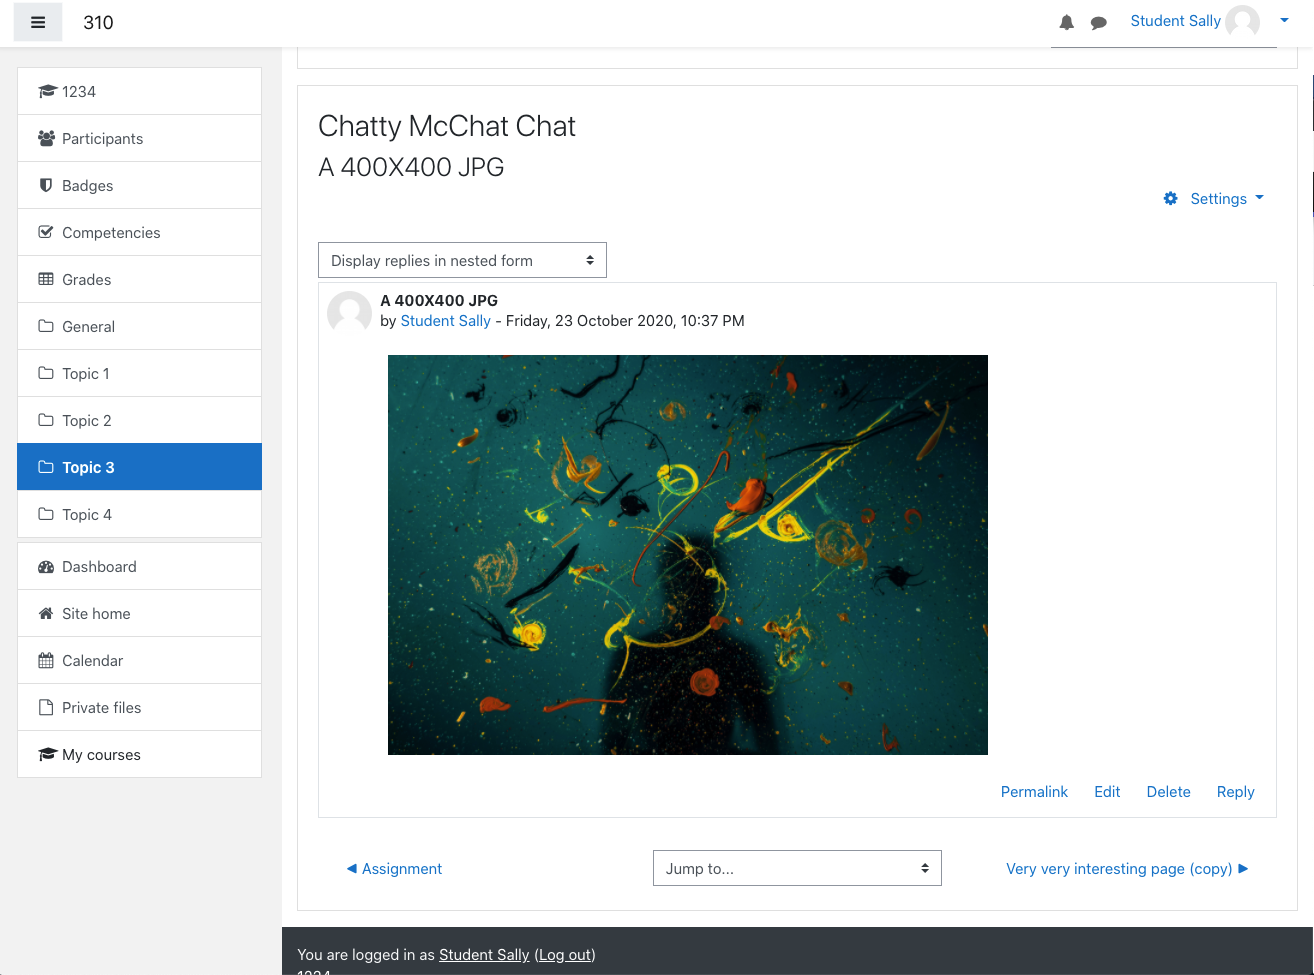Viewport: 1314px width, 975px height.
Task: Edit the A 400X400 JPG post
Action: pyautogui.click(x=1107, y=791)
